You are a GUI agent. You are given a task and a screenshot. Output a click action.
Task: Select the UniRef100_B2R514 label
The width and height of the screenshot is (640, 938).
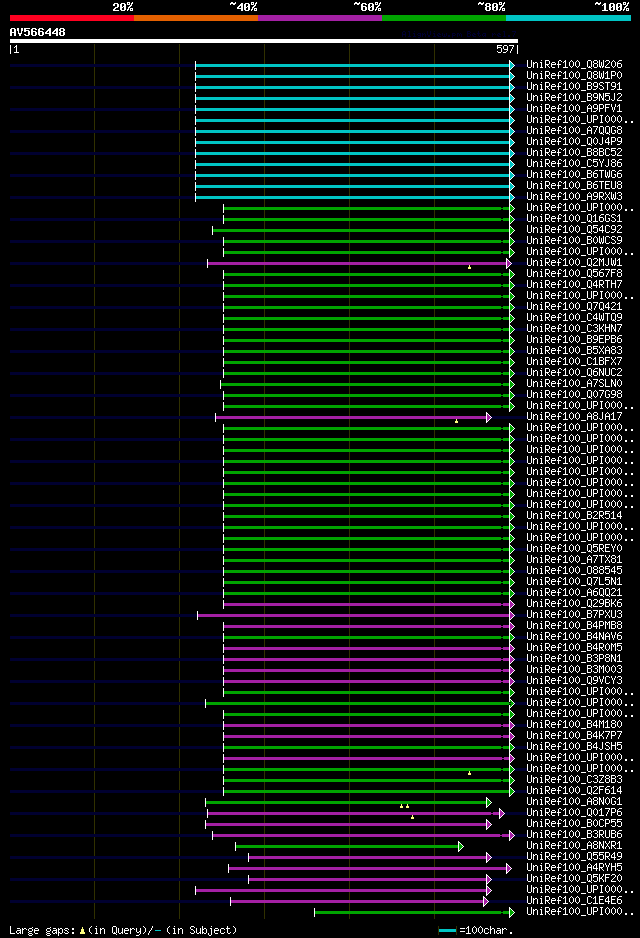pyautogui.click(x=574, y=515)
